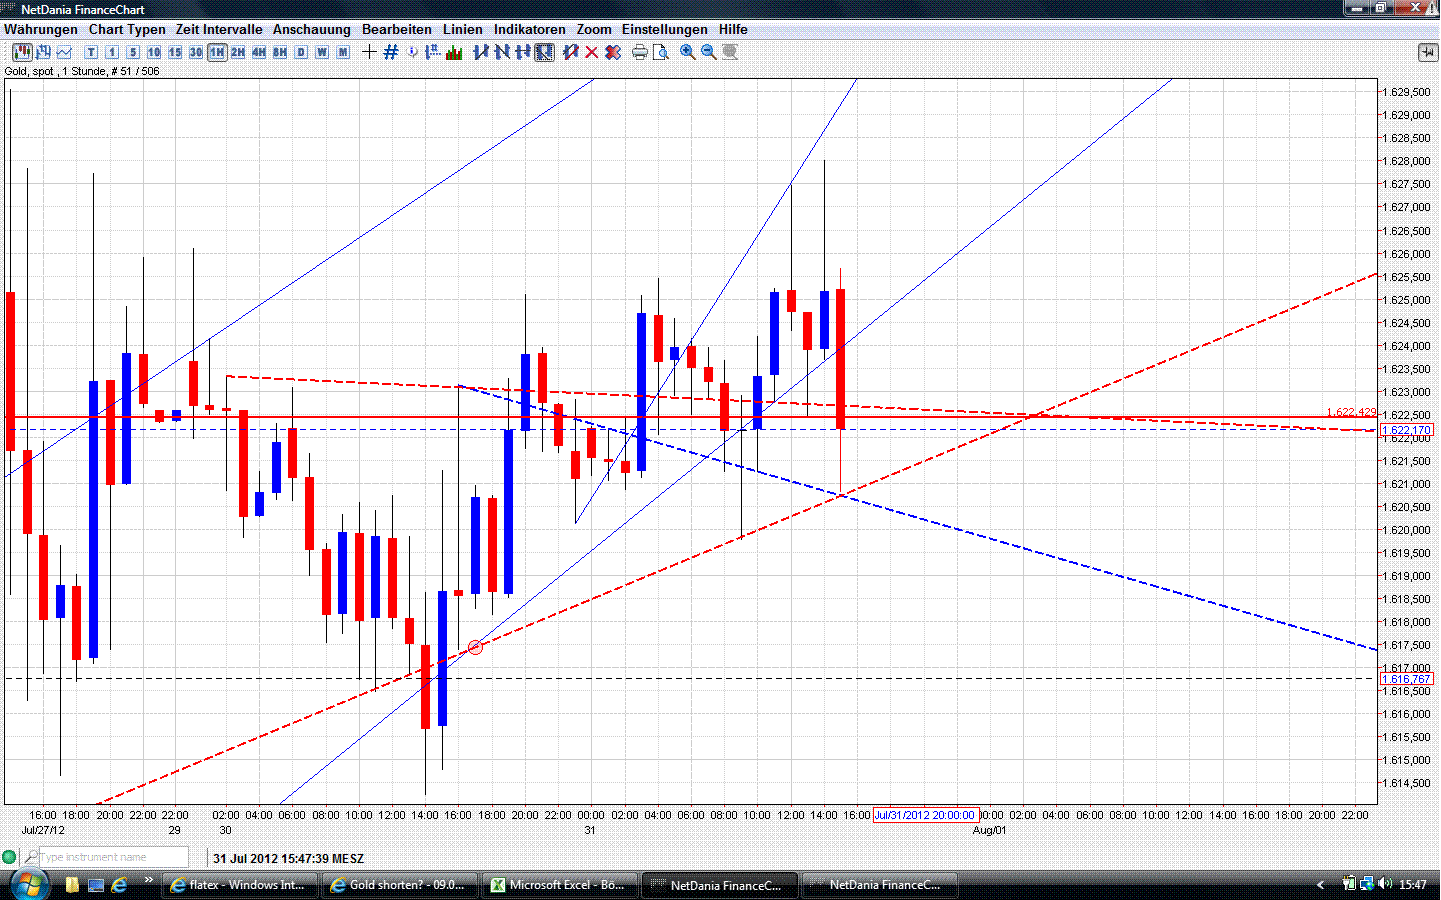The width and height of the screenshot is (1441, 900).
Task: Click the delete all lines icon
Action: [613, 52]
